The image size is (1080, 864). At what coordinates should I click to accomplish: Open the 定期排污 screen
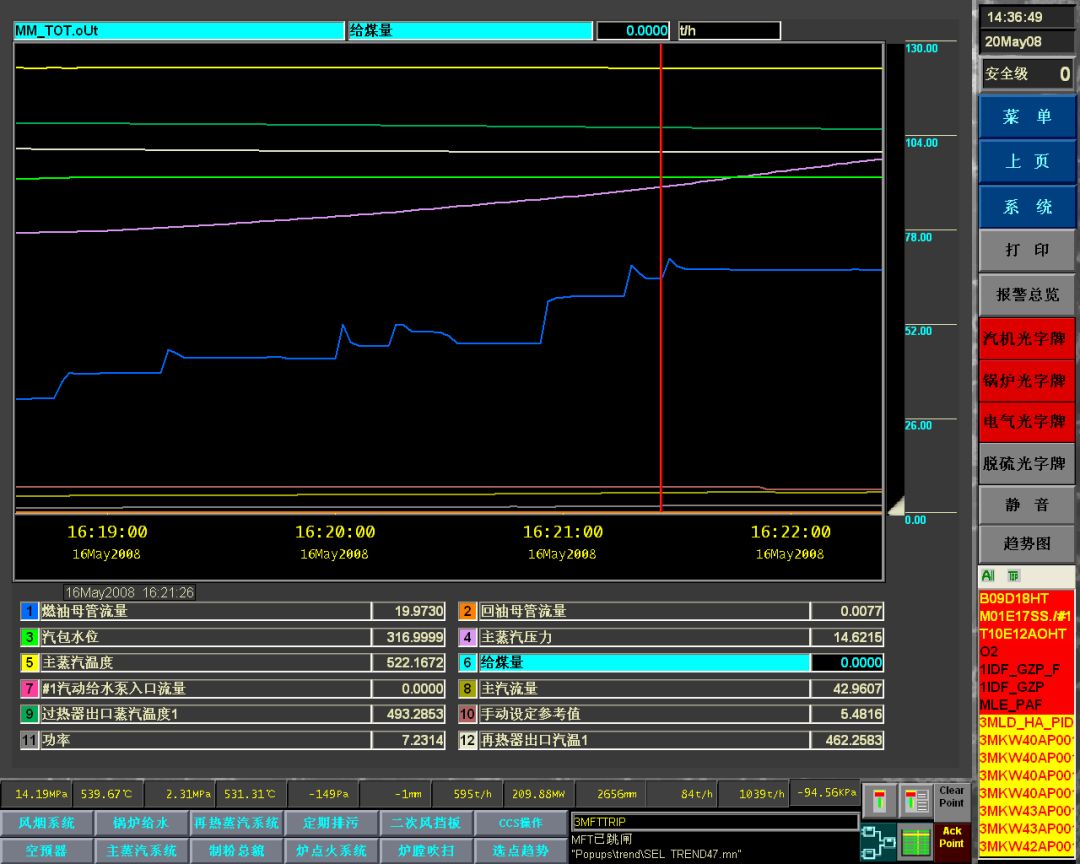[331, 823]
